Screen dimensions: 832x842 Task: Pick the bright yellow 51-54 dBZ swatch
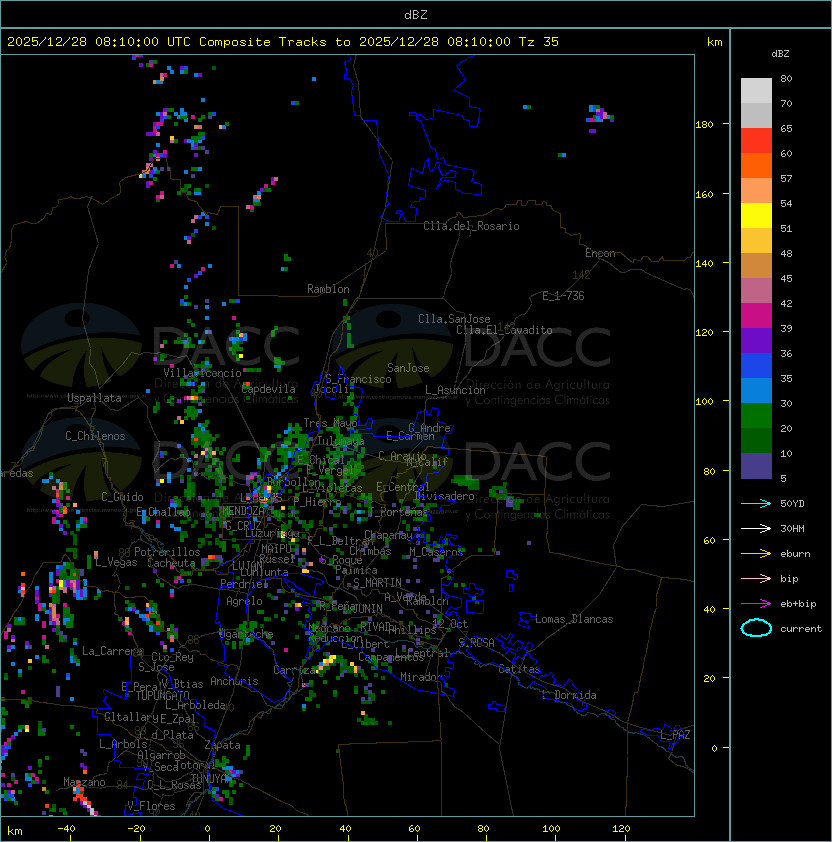[x=756, y=216]
